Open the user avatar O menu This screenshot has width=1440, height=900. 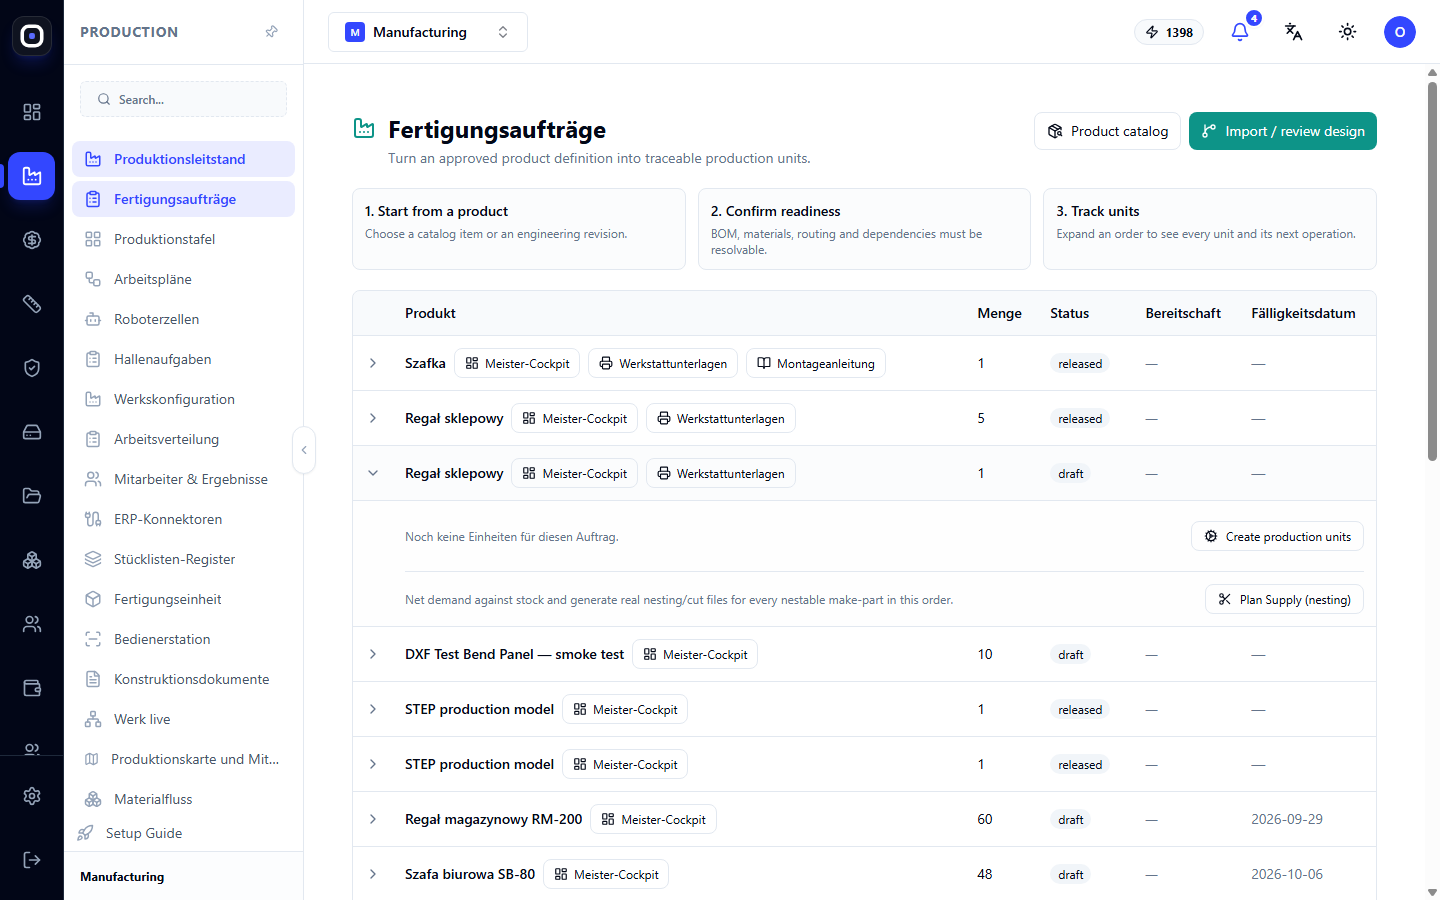(1400, 32)
